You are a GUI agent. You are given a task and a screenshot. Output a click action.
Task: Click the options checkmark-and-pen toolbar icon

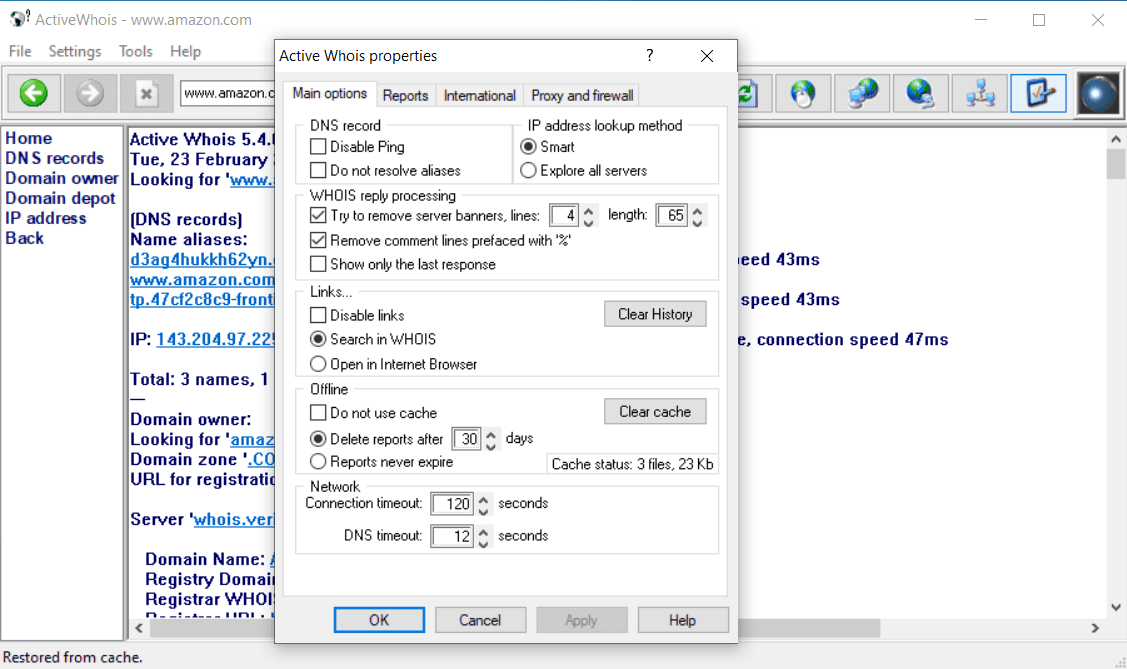pos(1039,93)
